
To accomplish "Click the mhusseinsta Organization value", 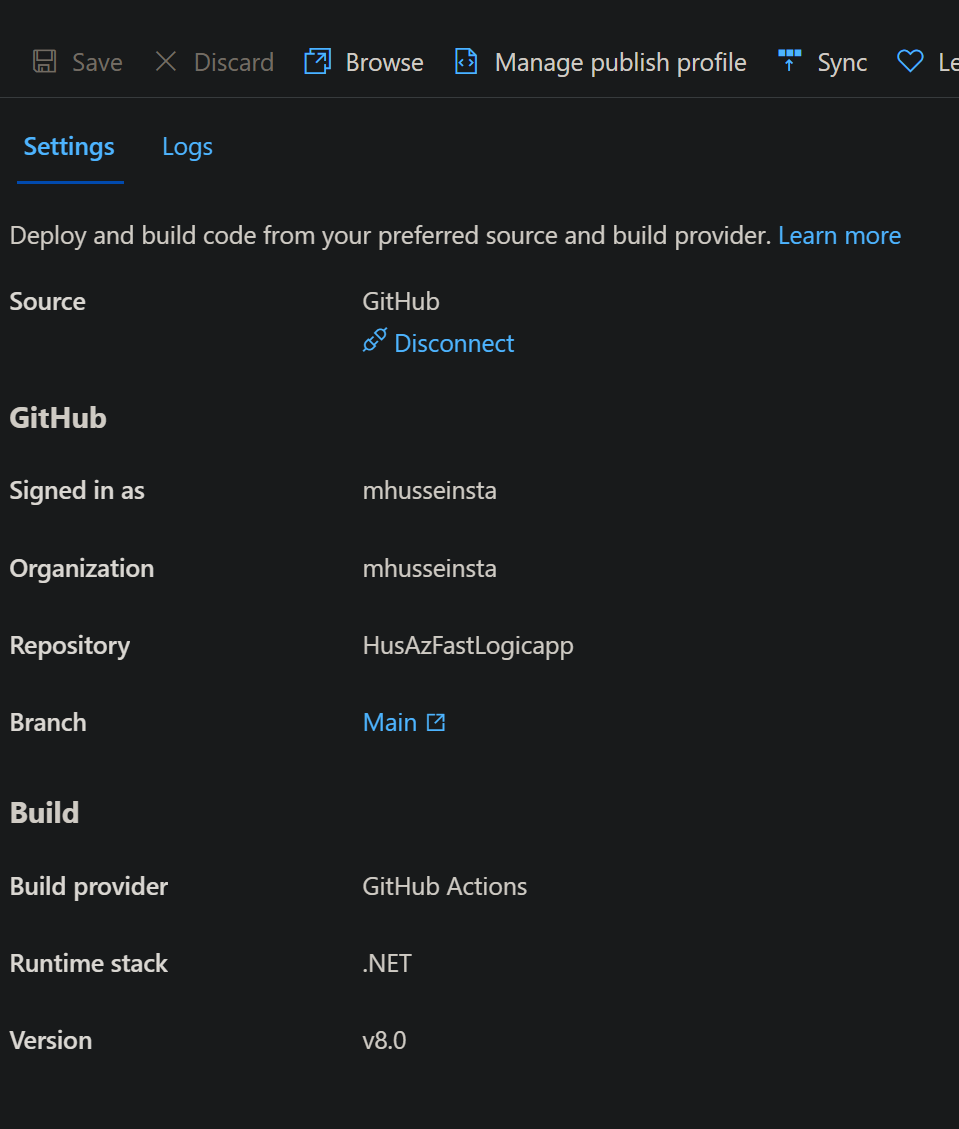I will coord(429,568).
